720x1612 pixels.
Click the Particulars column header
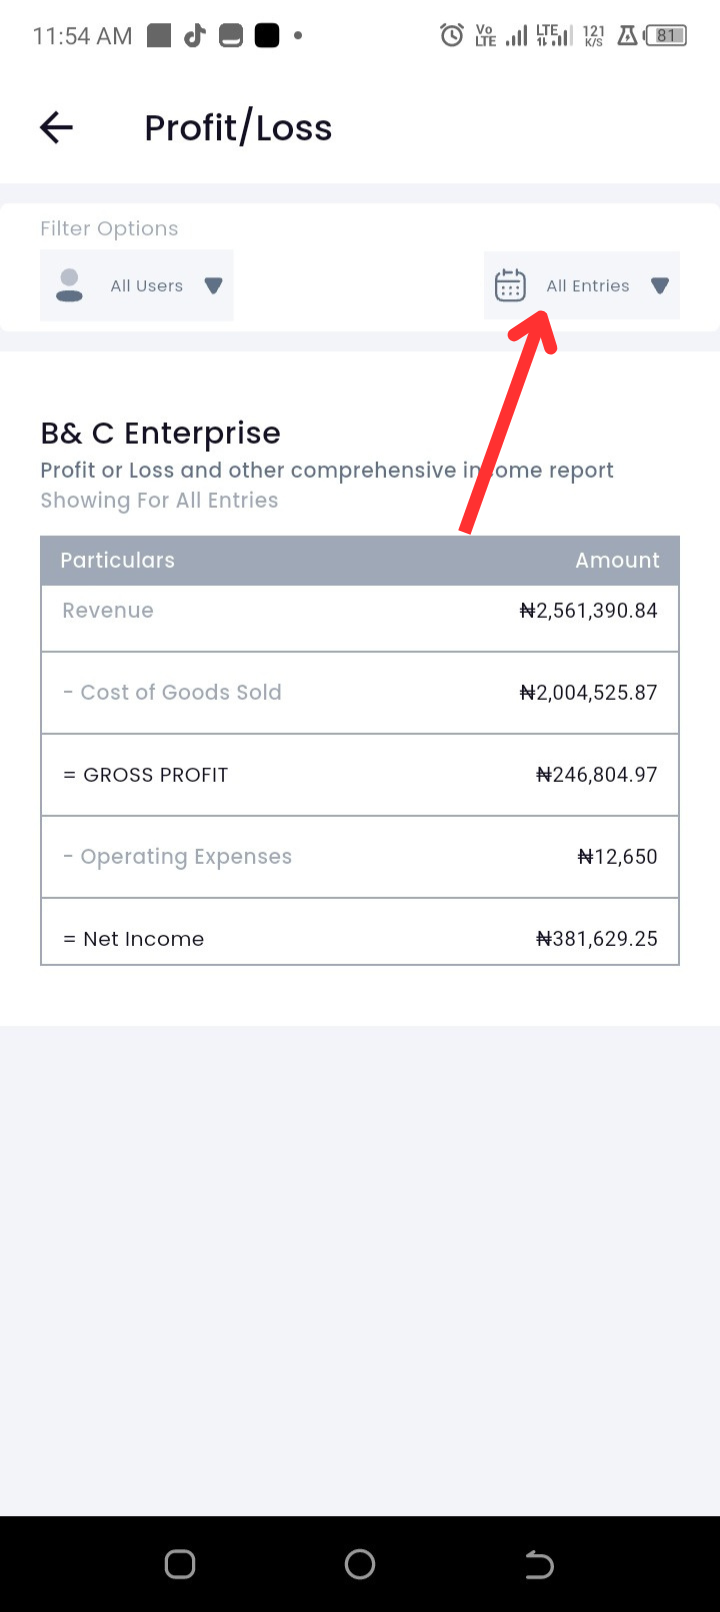(117, 560)
